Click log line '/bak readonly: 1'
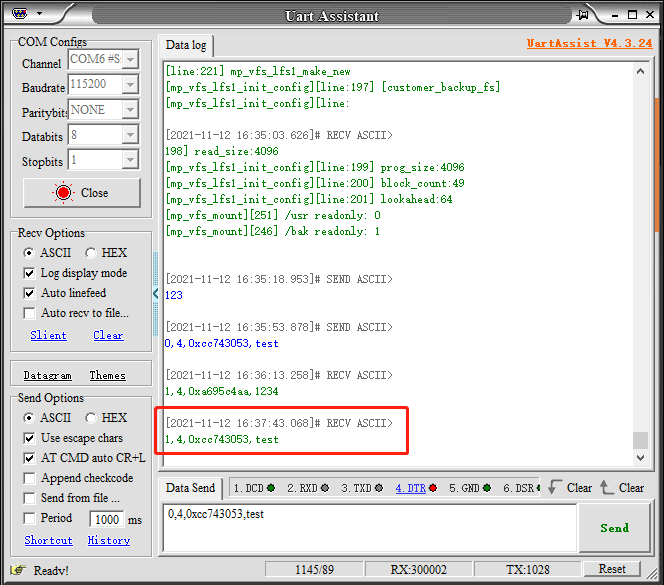 tap(273, 231)
